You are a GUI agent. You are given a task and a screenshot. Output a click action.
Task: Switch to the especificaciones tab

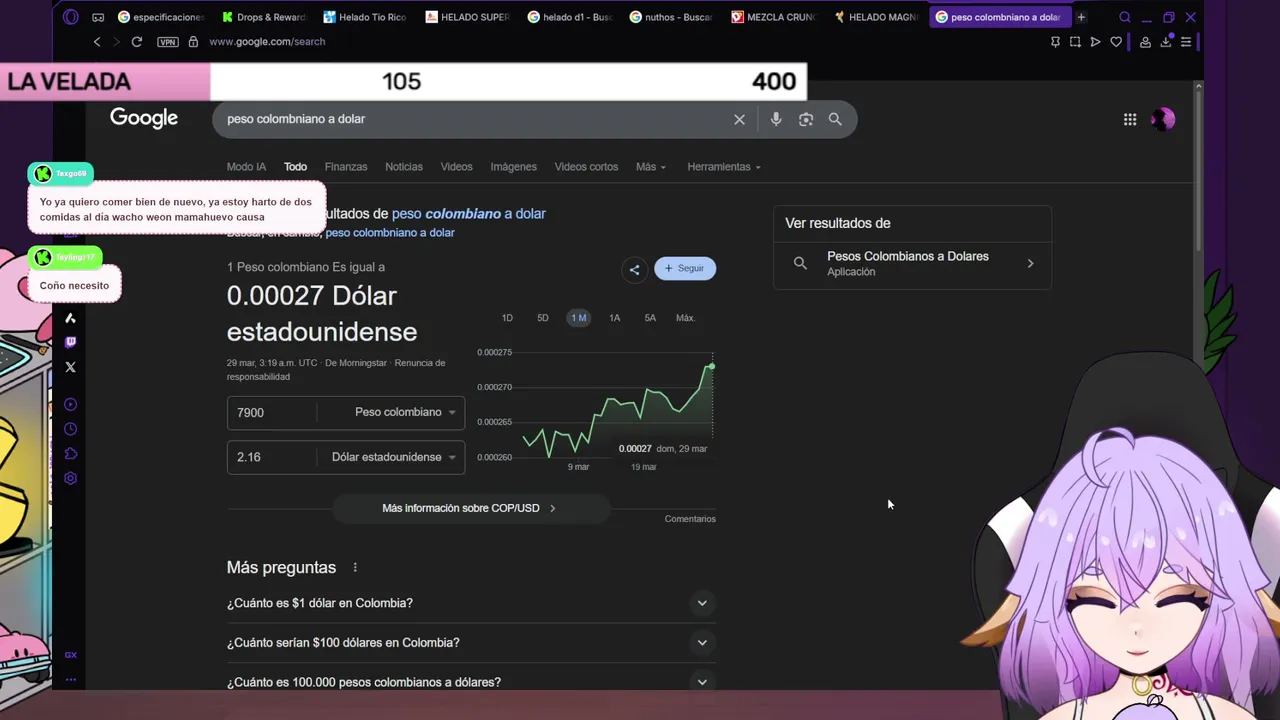point(161,17)
